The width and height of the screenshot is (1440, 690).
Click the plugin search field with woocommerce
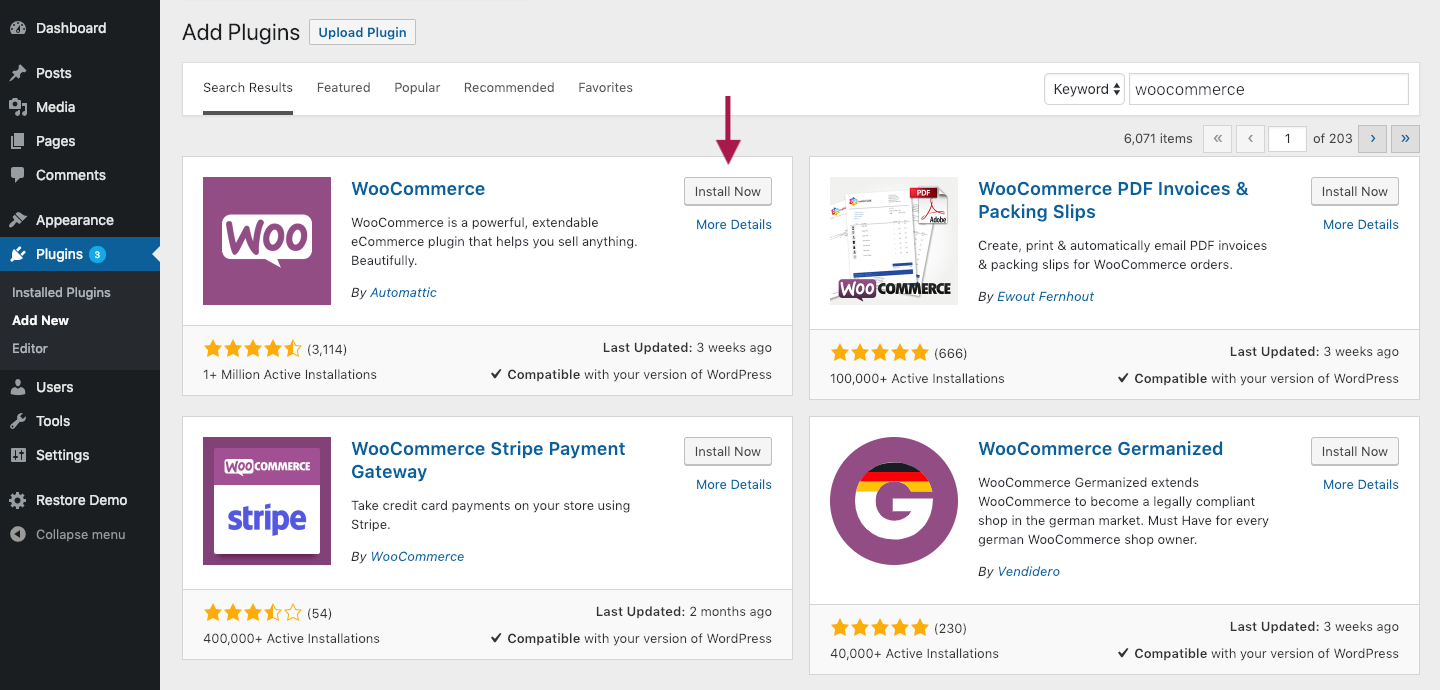pos(1269,89)
